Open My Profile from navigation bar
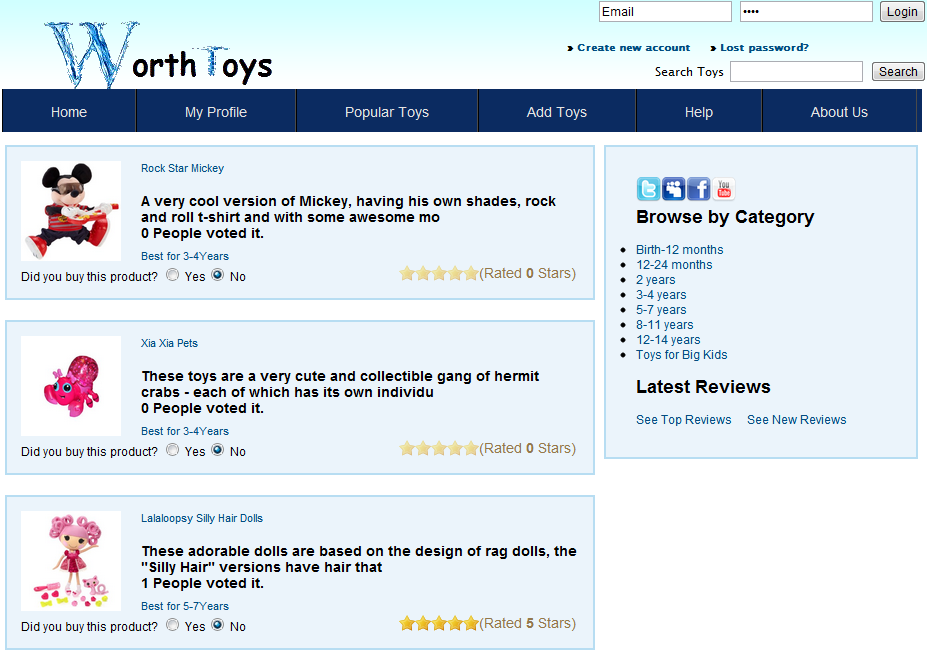Viewport: 929px width, 650px height. (x=215, y=112)
